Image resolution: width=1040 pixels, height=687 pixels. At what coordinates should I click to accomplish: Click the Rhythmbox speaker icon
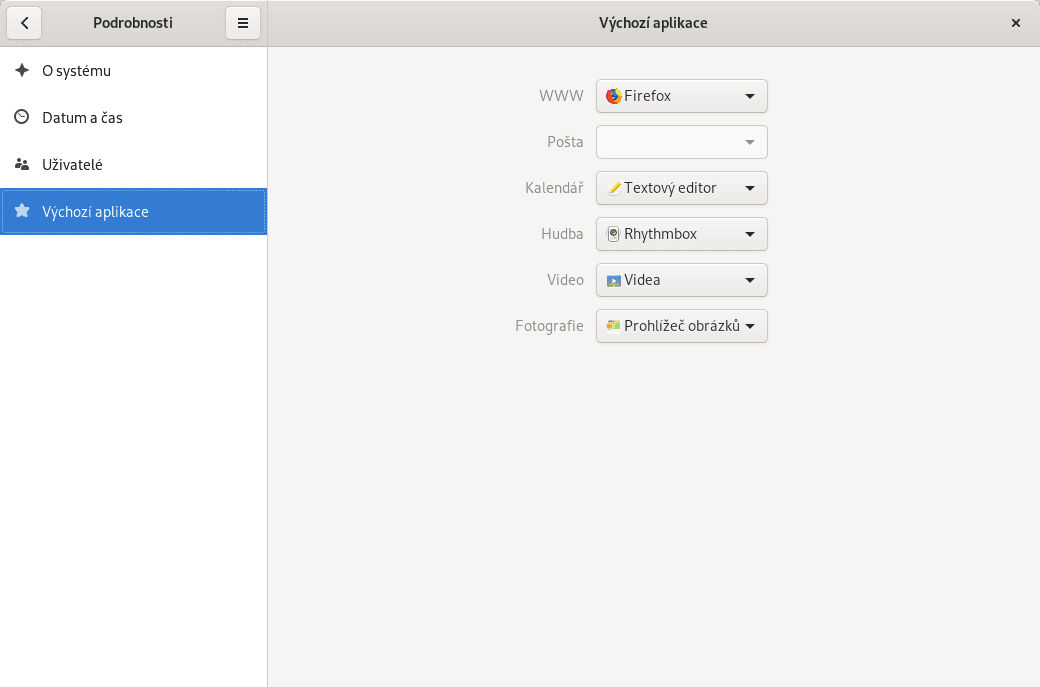point(614,234)
